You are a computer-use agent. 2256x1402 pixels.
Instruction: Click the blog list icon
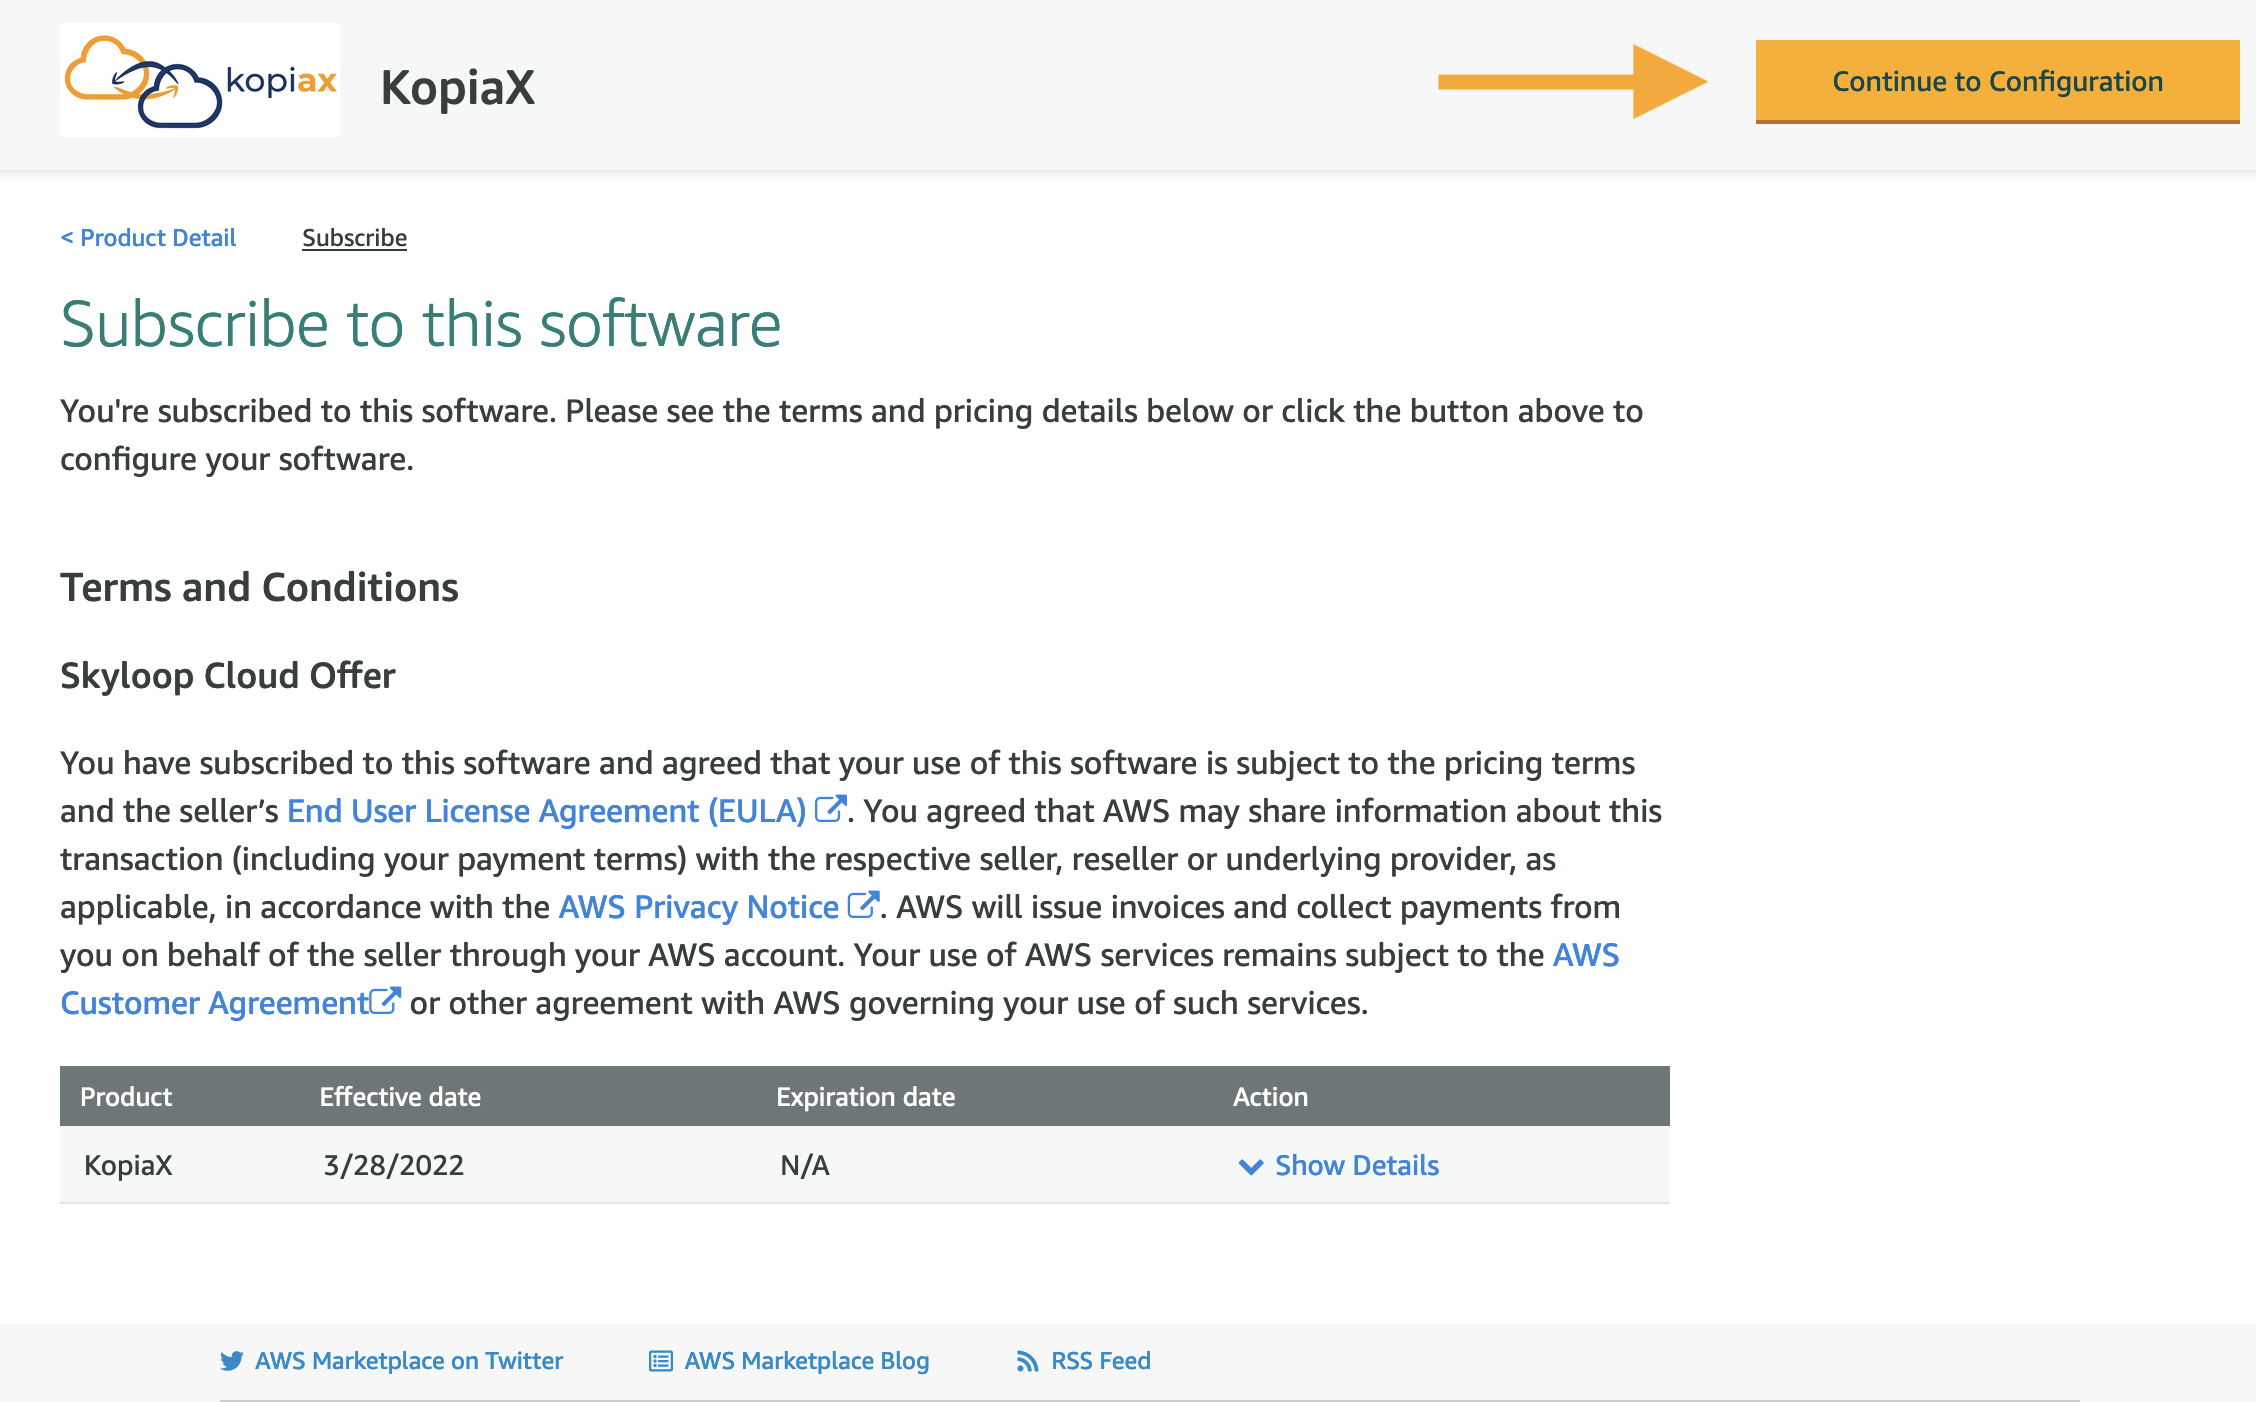point(661,1361)
